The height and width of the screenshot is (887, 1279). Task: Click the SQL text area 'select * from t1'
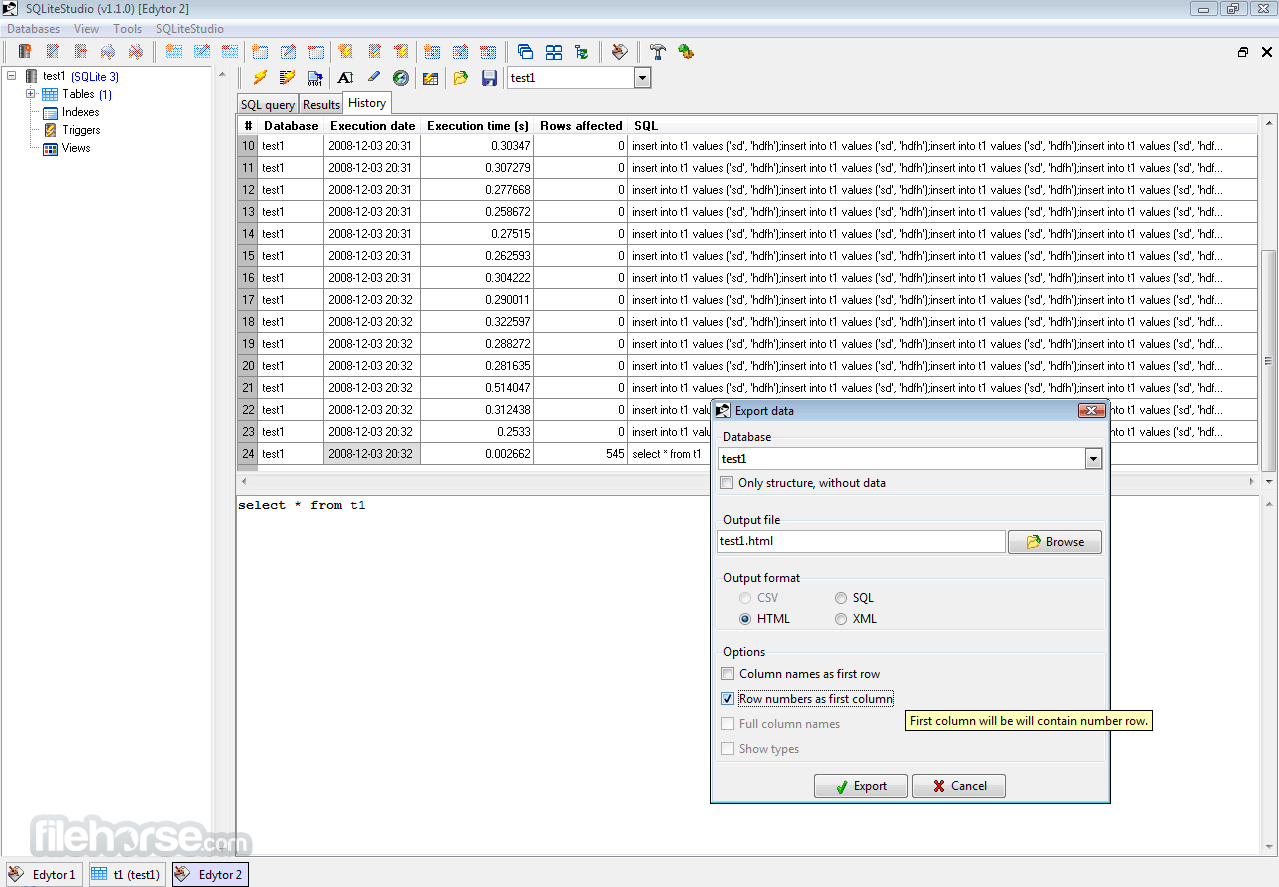point(301,506)
